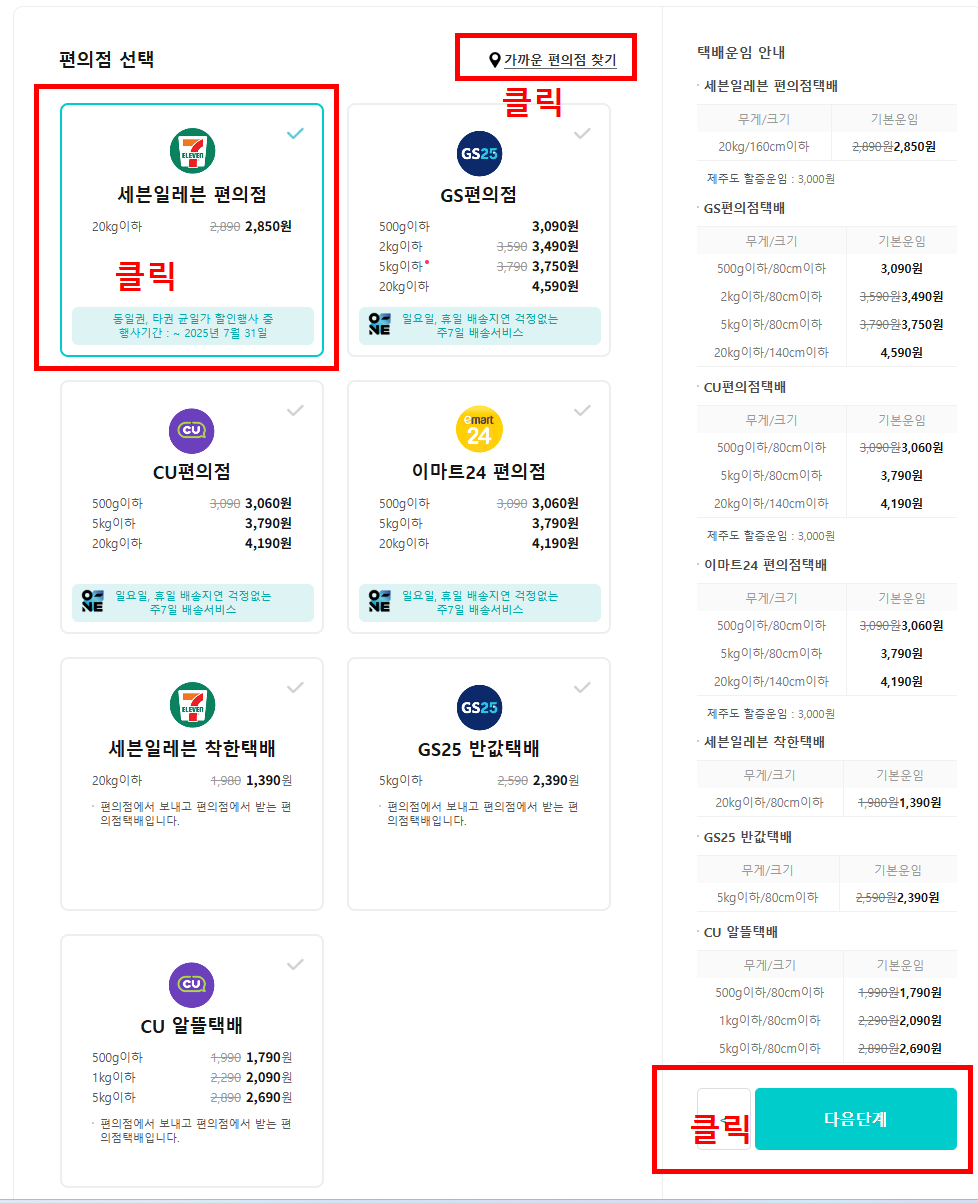The width and height of the screenshot is (978, 1203).
Task: Click the GS편의점택배 fare table heading
Action: point(744,208)
